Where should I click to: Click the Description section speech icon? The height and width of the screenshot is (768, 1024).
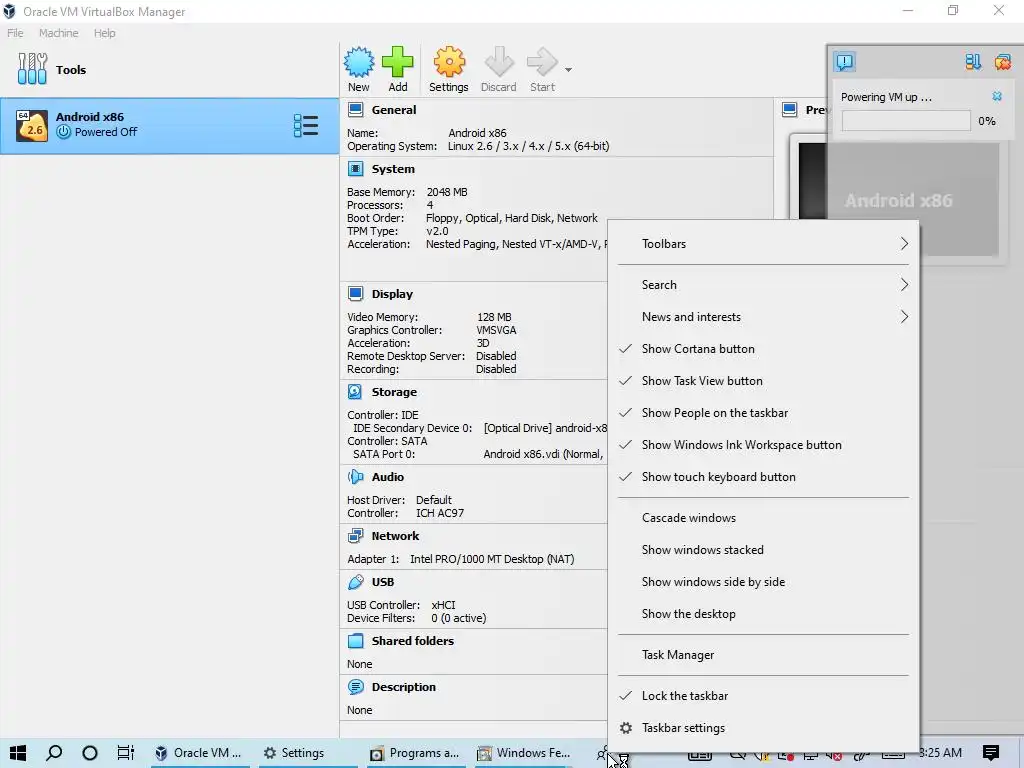[355, 687]
